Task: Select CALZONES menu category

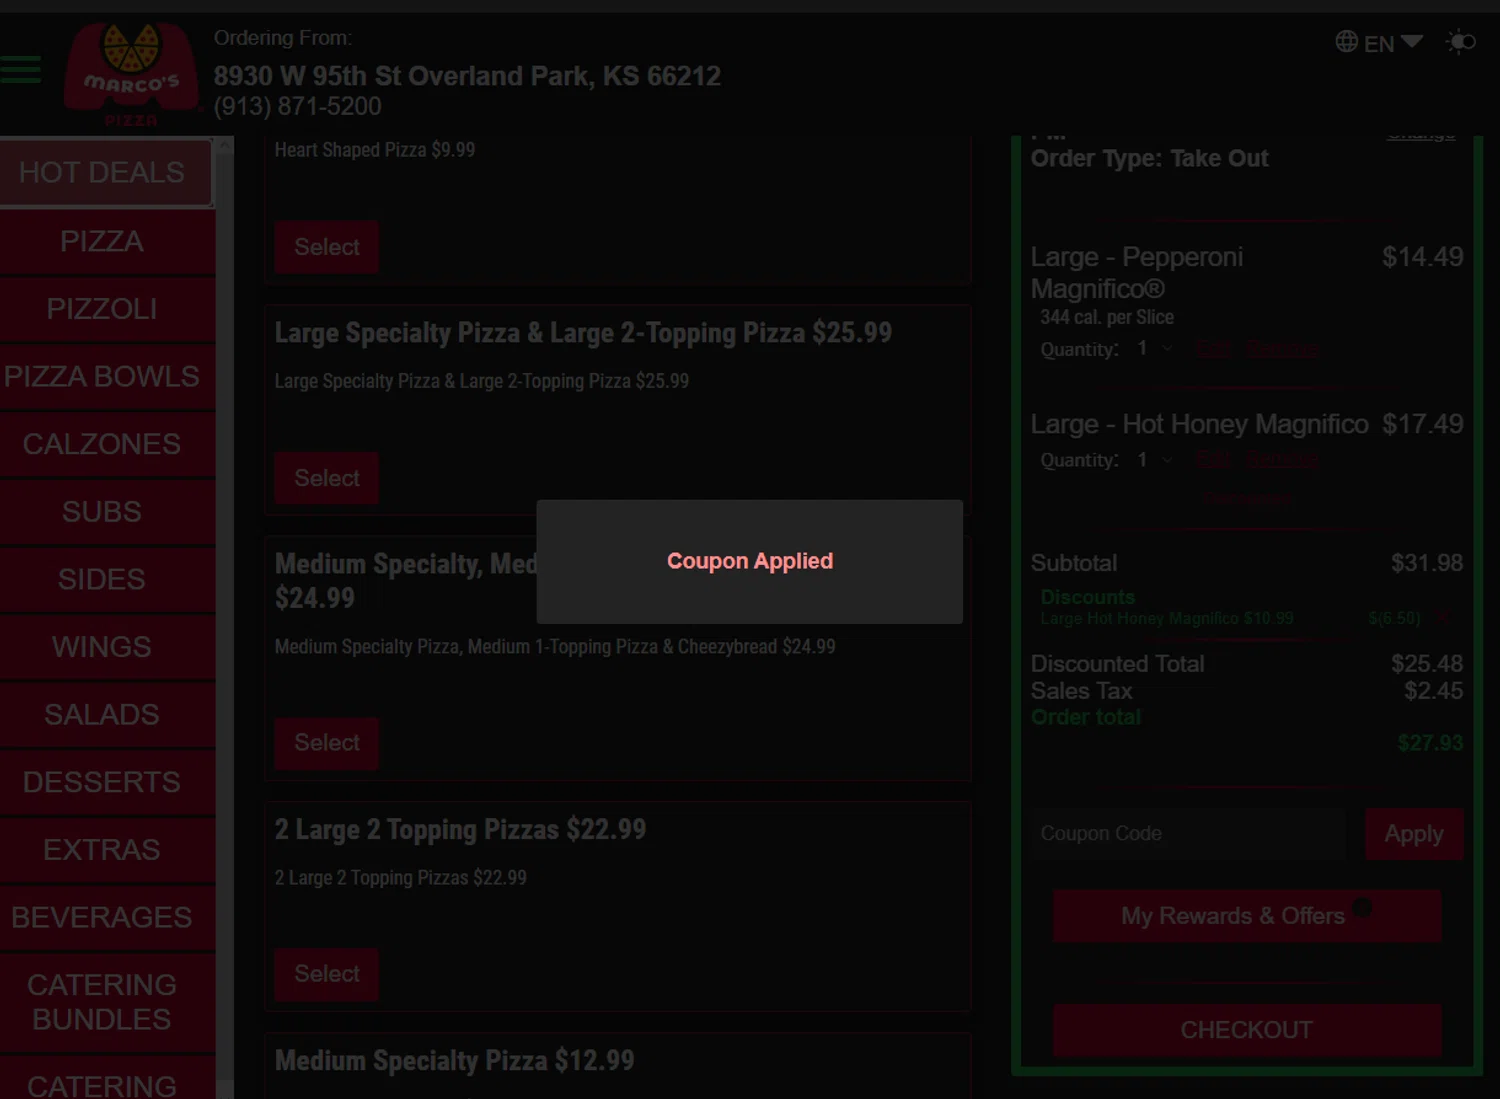Action: (x=107, y=444)
